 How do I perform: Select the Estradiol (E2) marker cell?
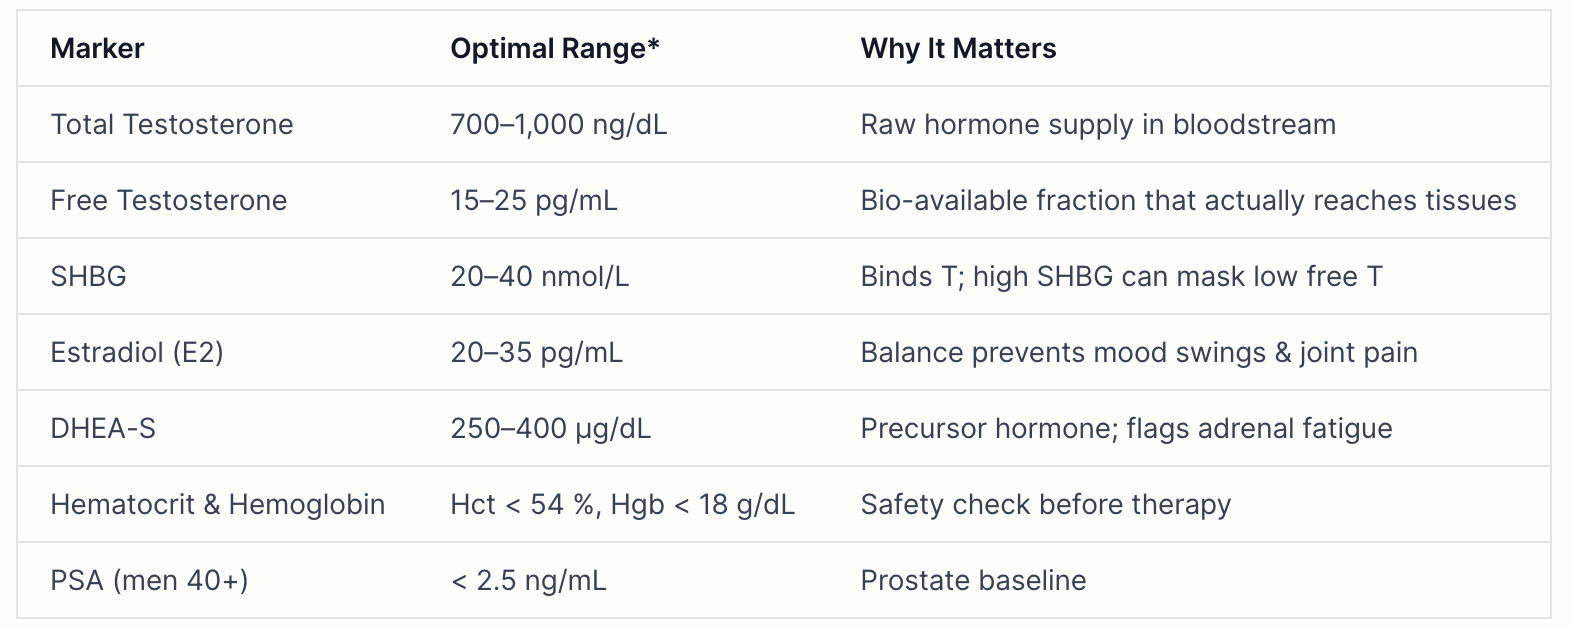coord(137,352)
